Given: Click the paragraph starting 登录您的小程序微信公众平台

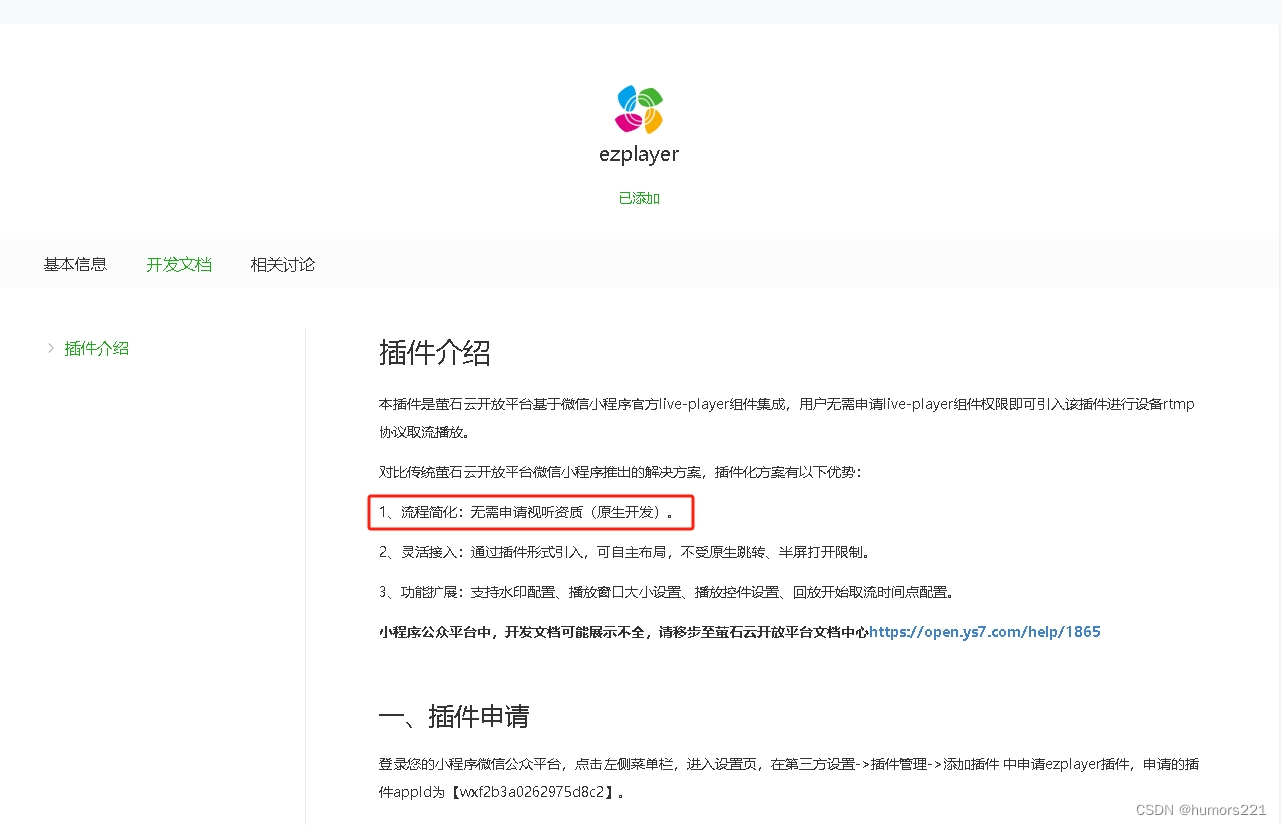Looking at the screenshot, I should click(789, 778).
